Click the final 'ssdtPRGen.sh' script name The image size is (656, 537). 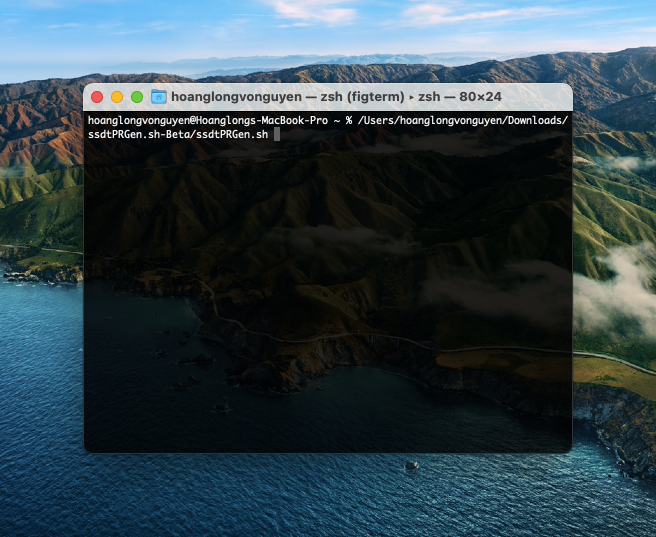[x=231, y=134]
